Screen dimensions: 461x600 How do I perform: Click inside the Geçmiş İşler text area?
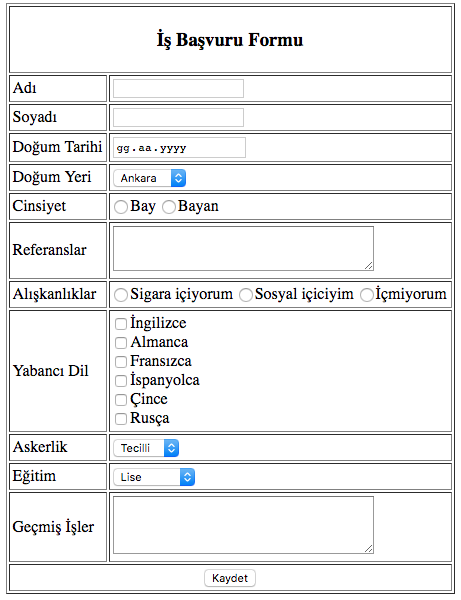click(x=243, y=525)
